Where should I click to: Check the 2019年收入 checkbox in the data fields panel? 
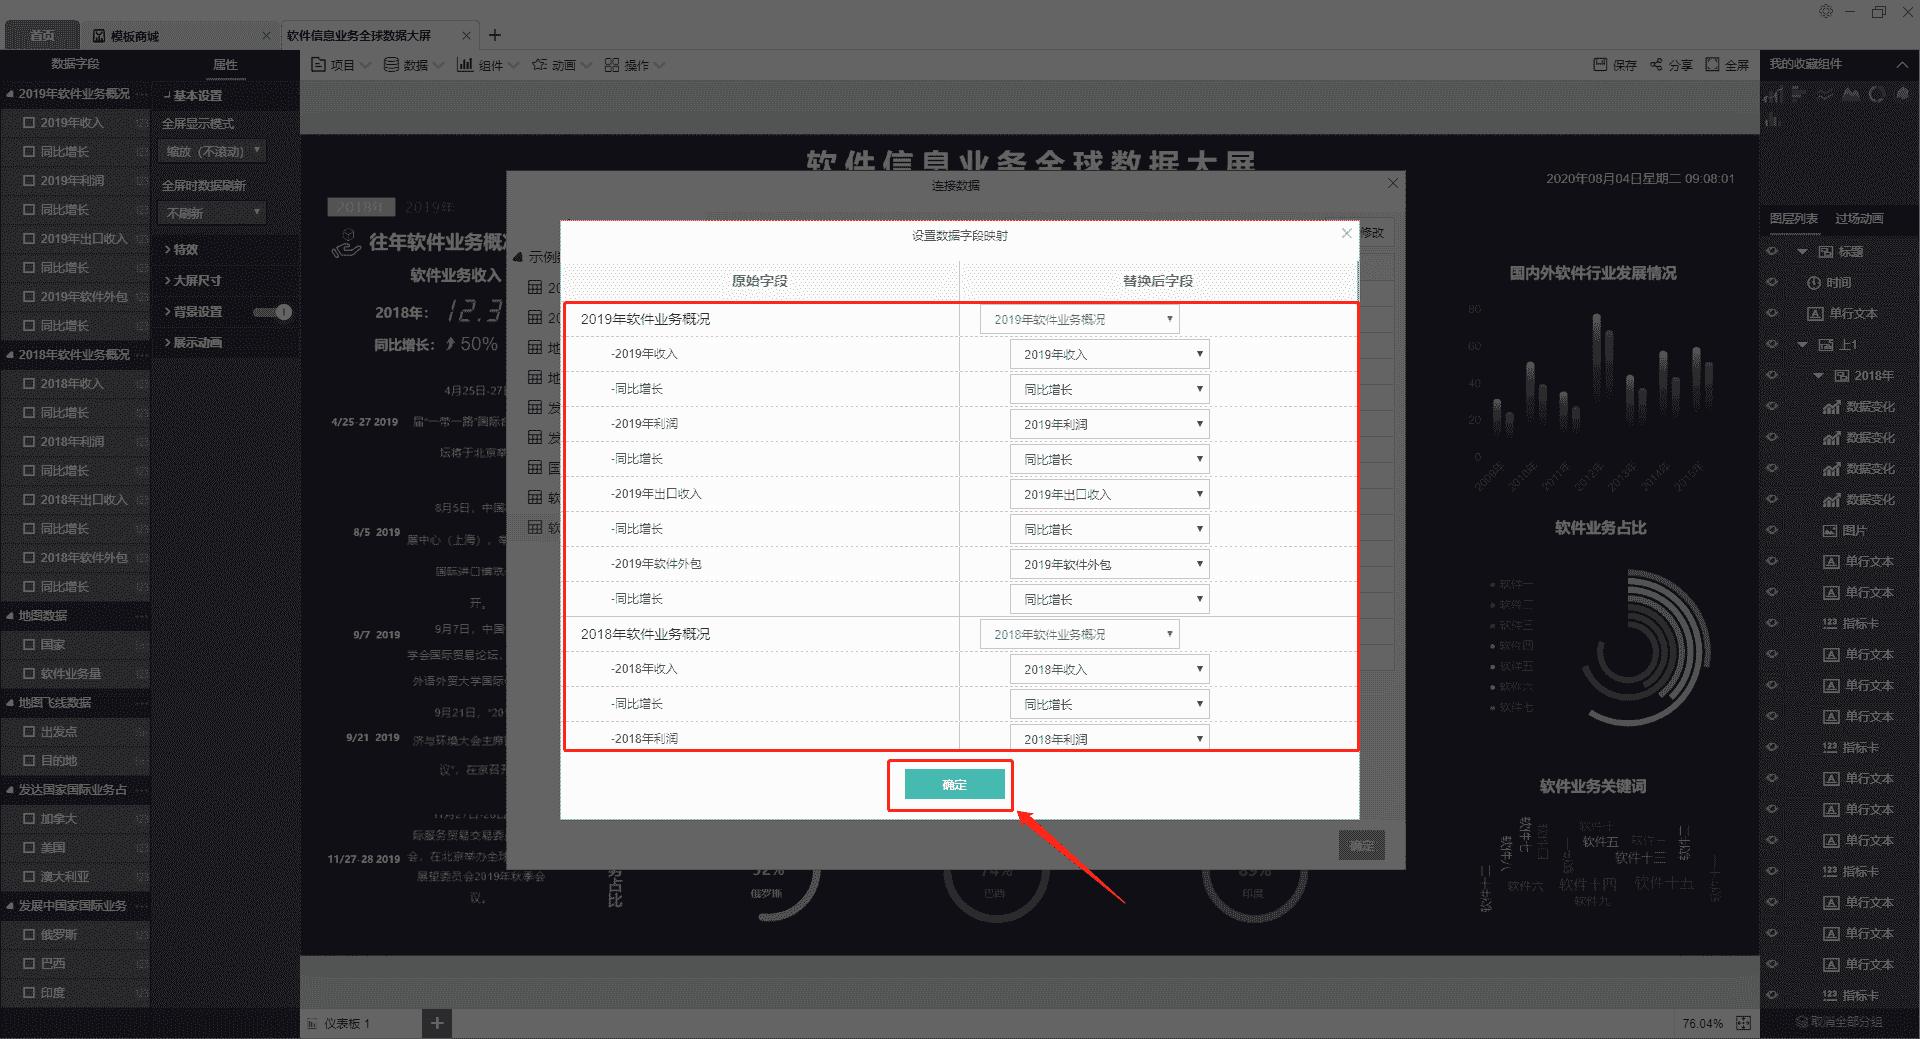coord(29,123)
